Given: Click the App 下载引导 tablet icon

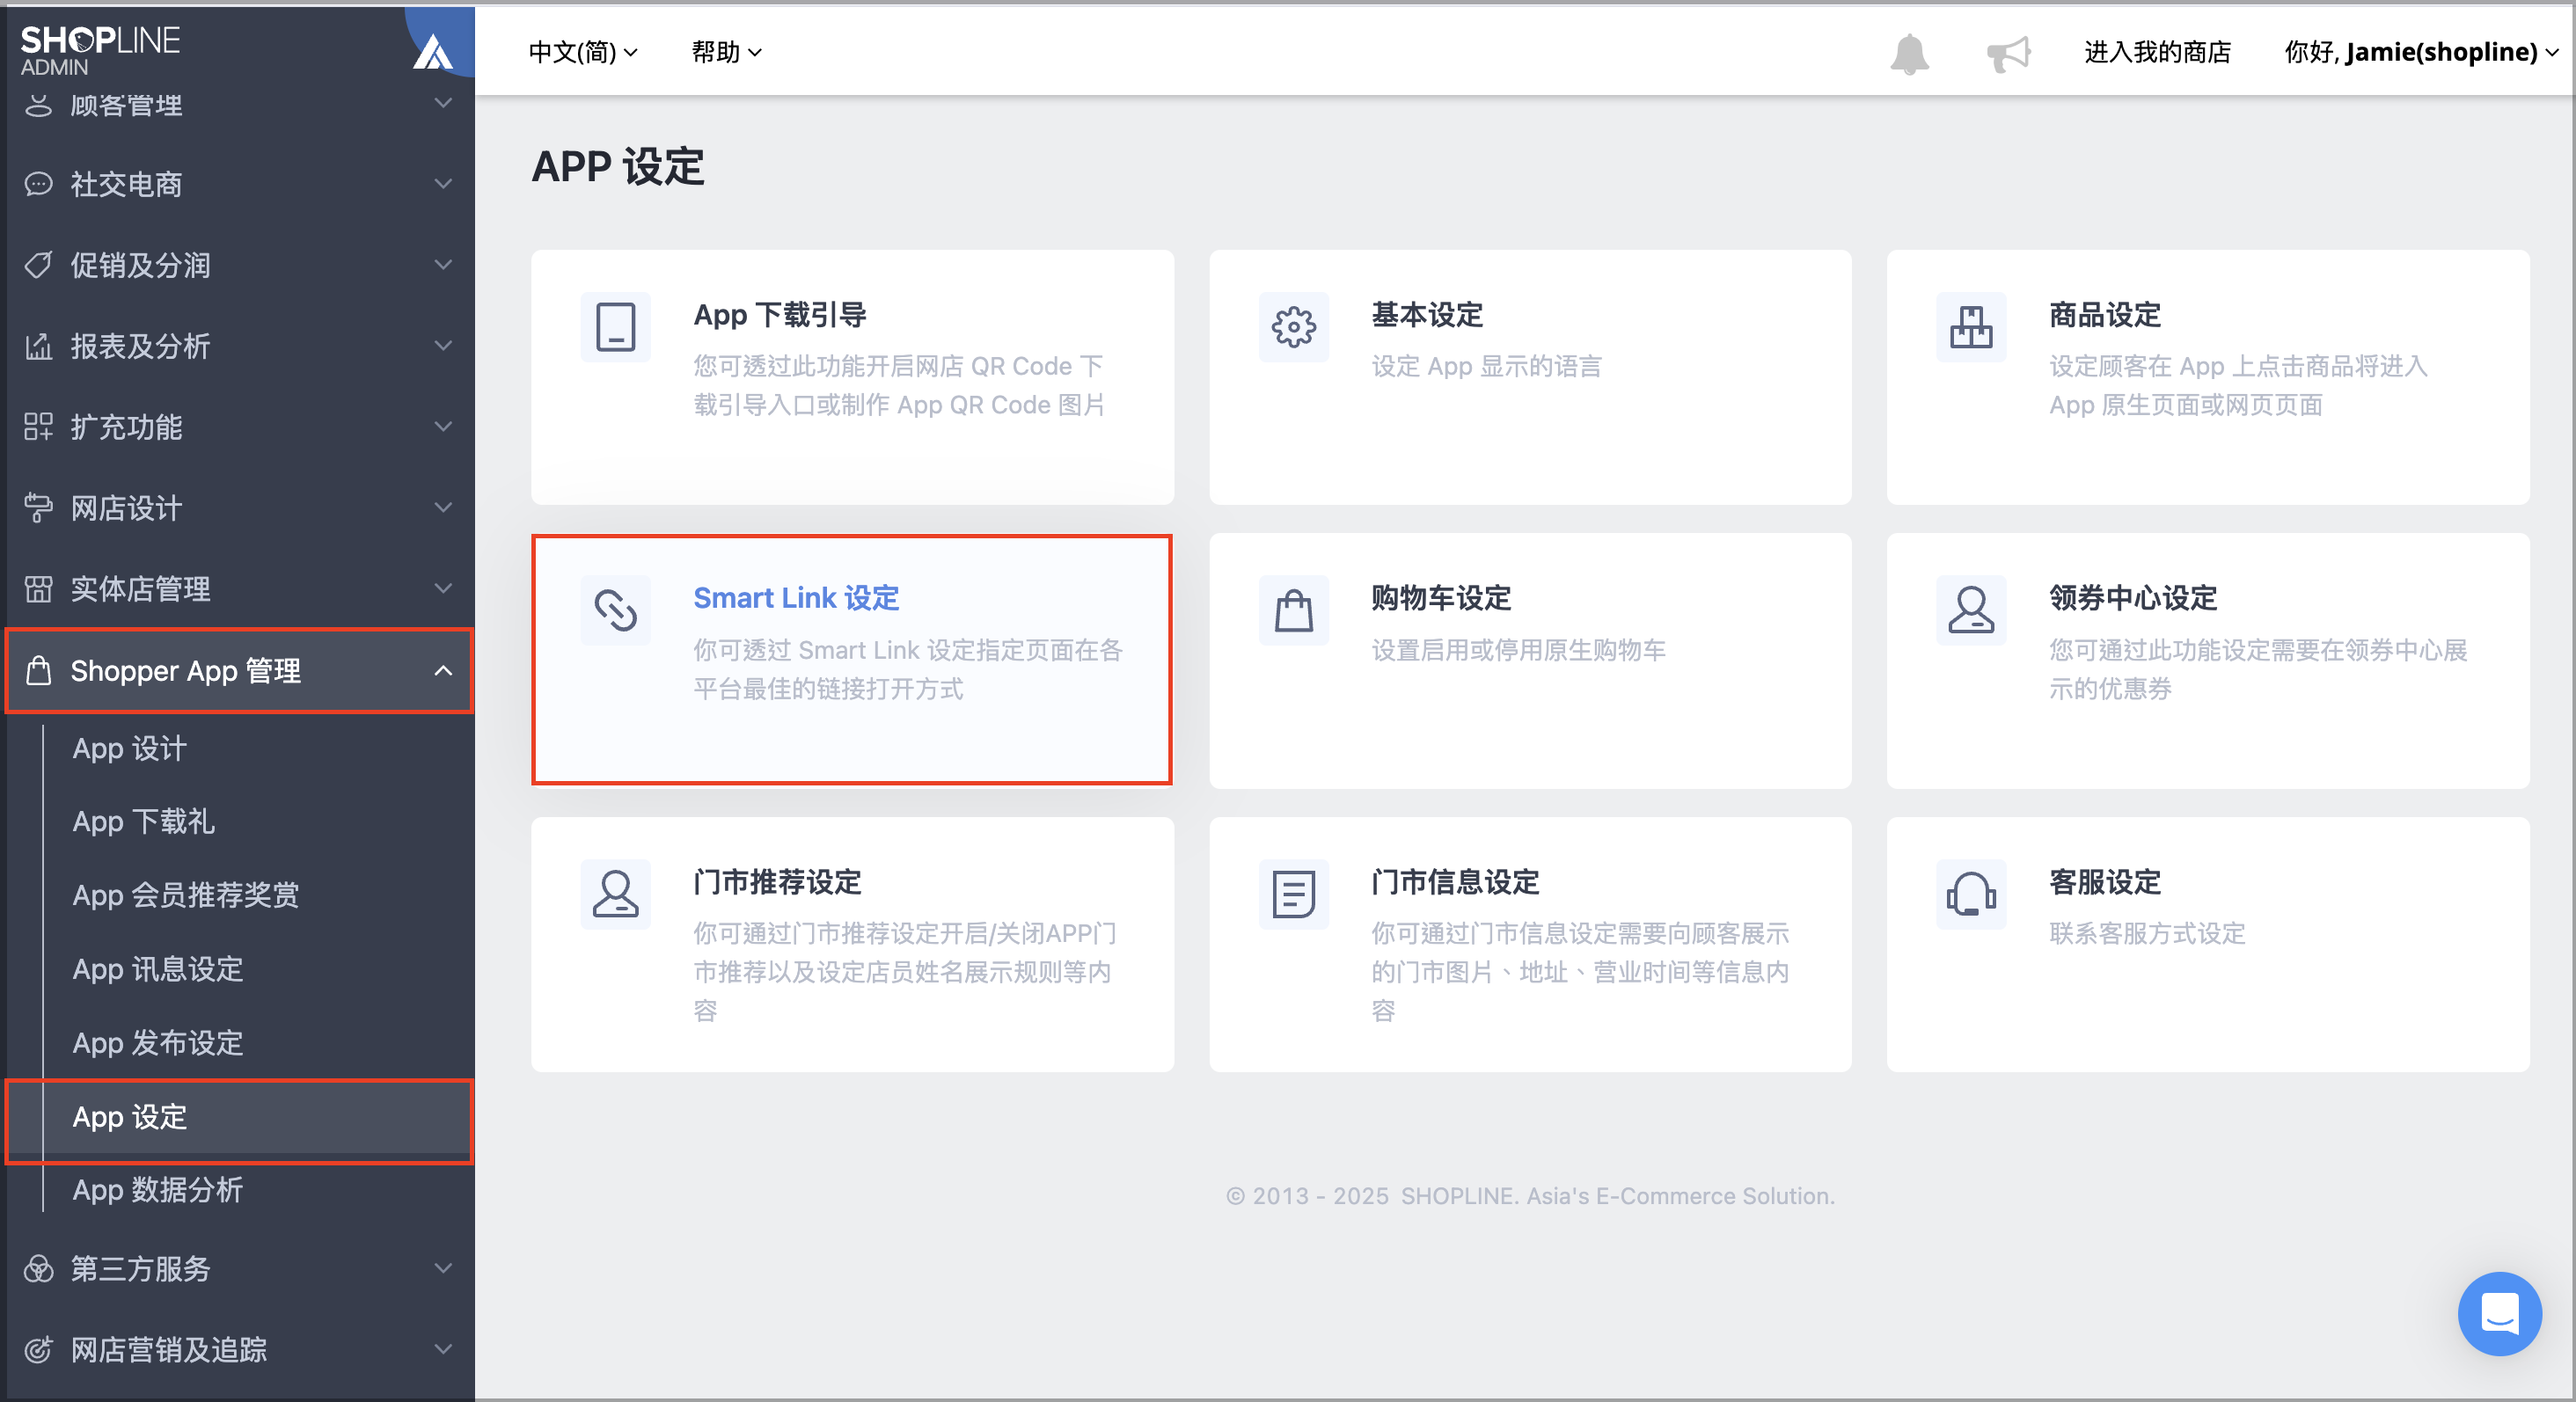Looking at the screenshot, I should (x=616, y=327).
